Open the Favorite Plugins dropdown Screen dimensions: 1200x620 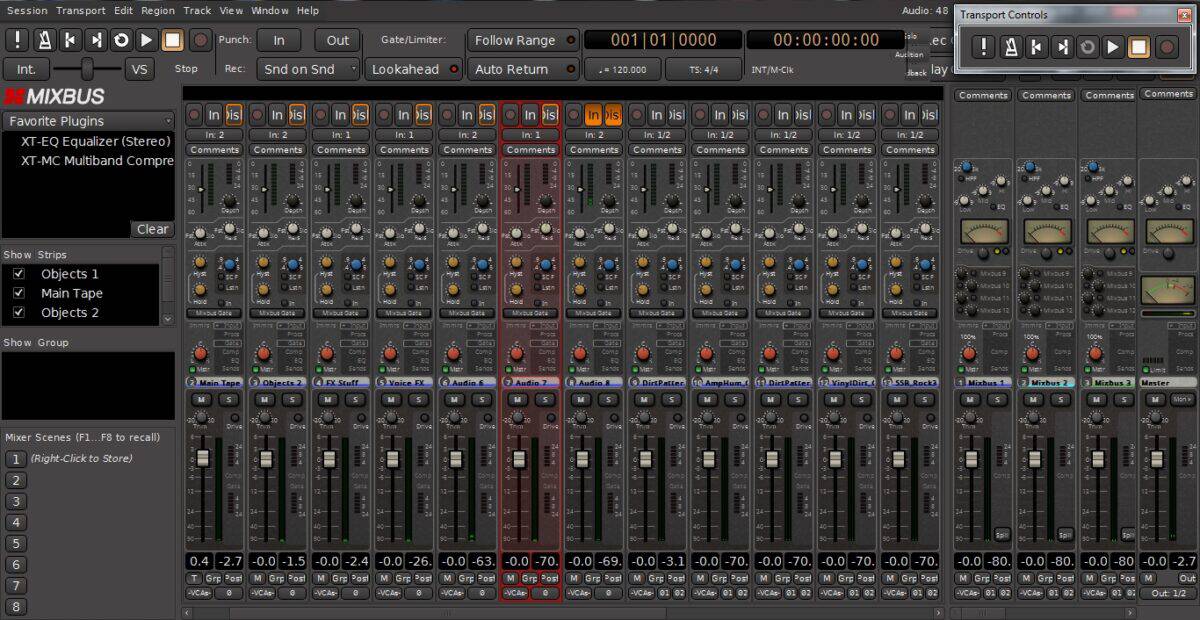pos(88,121)
